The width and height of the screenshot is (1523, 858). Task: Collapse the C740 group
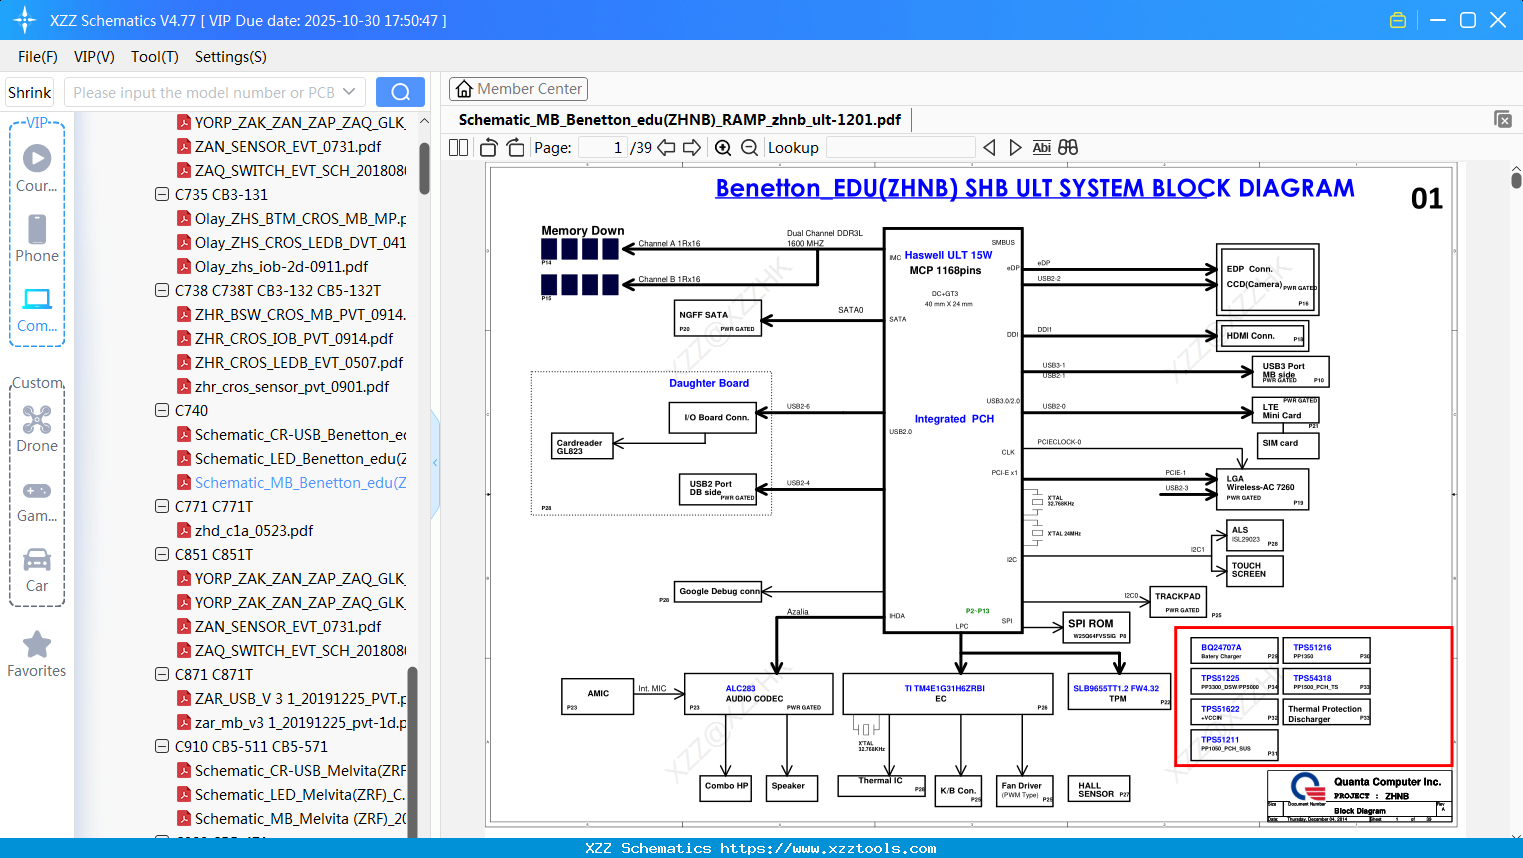coord(162,410)
